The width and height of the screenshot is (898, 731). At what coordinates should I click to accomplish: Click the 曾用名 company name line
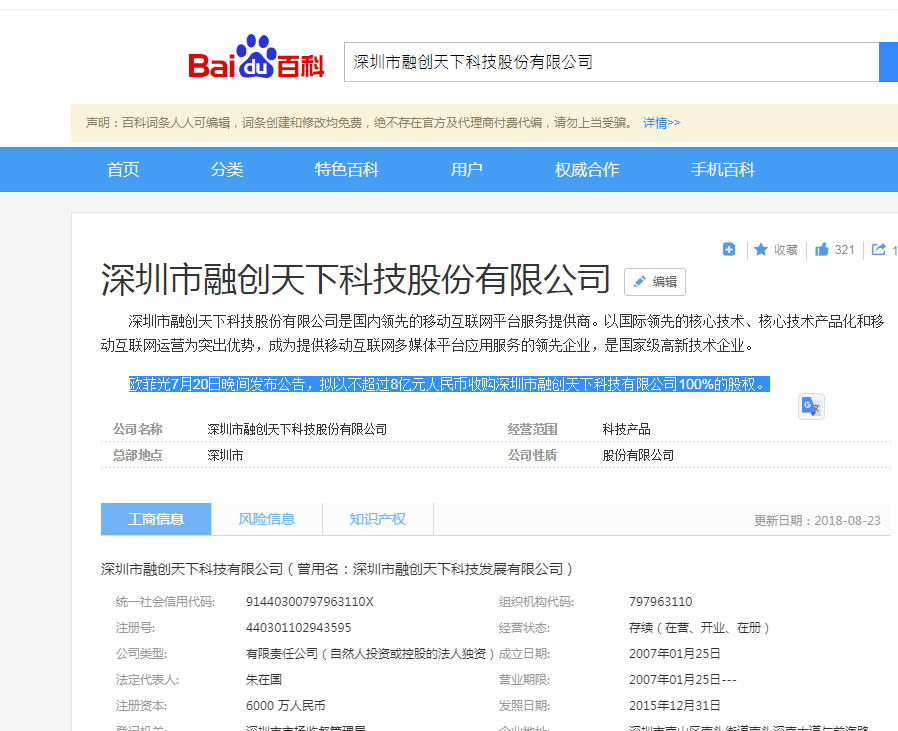(x=337, y=569)
